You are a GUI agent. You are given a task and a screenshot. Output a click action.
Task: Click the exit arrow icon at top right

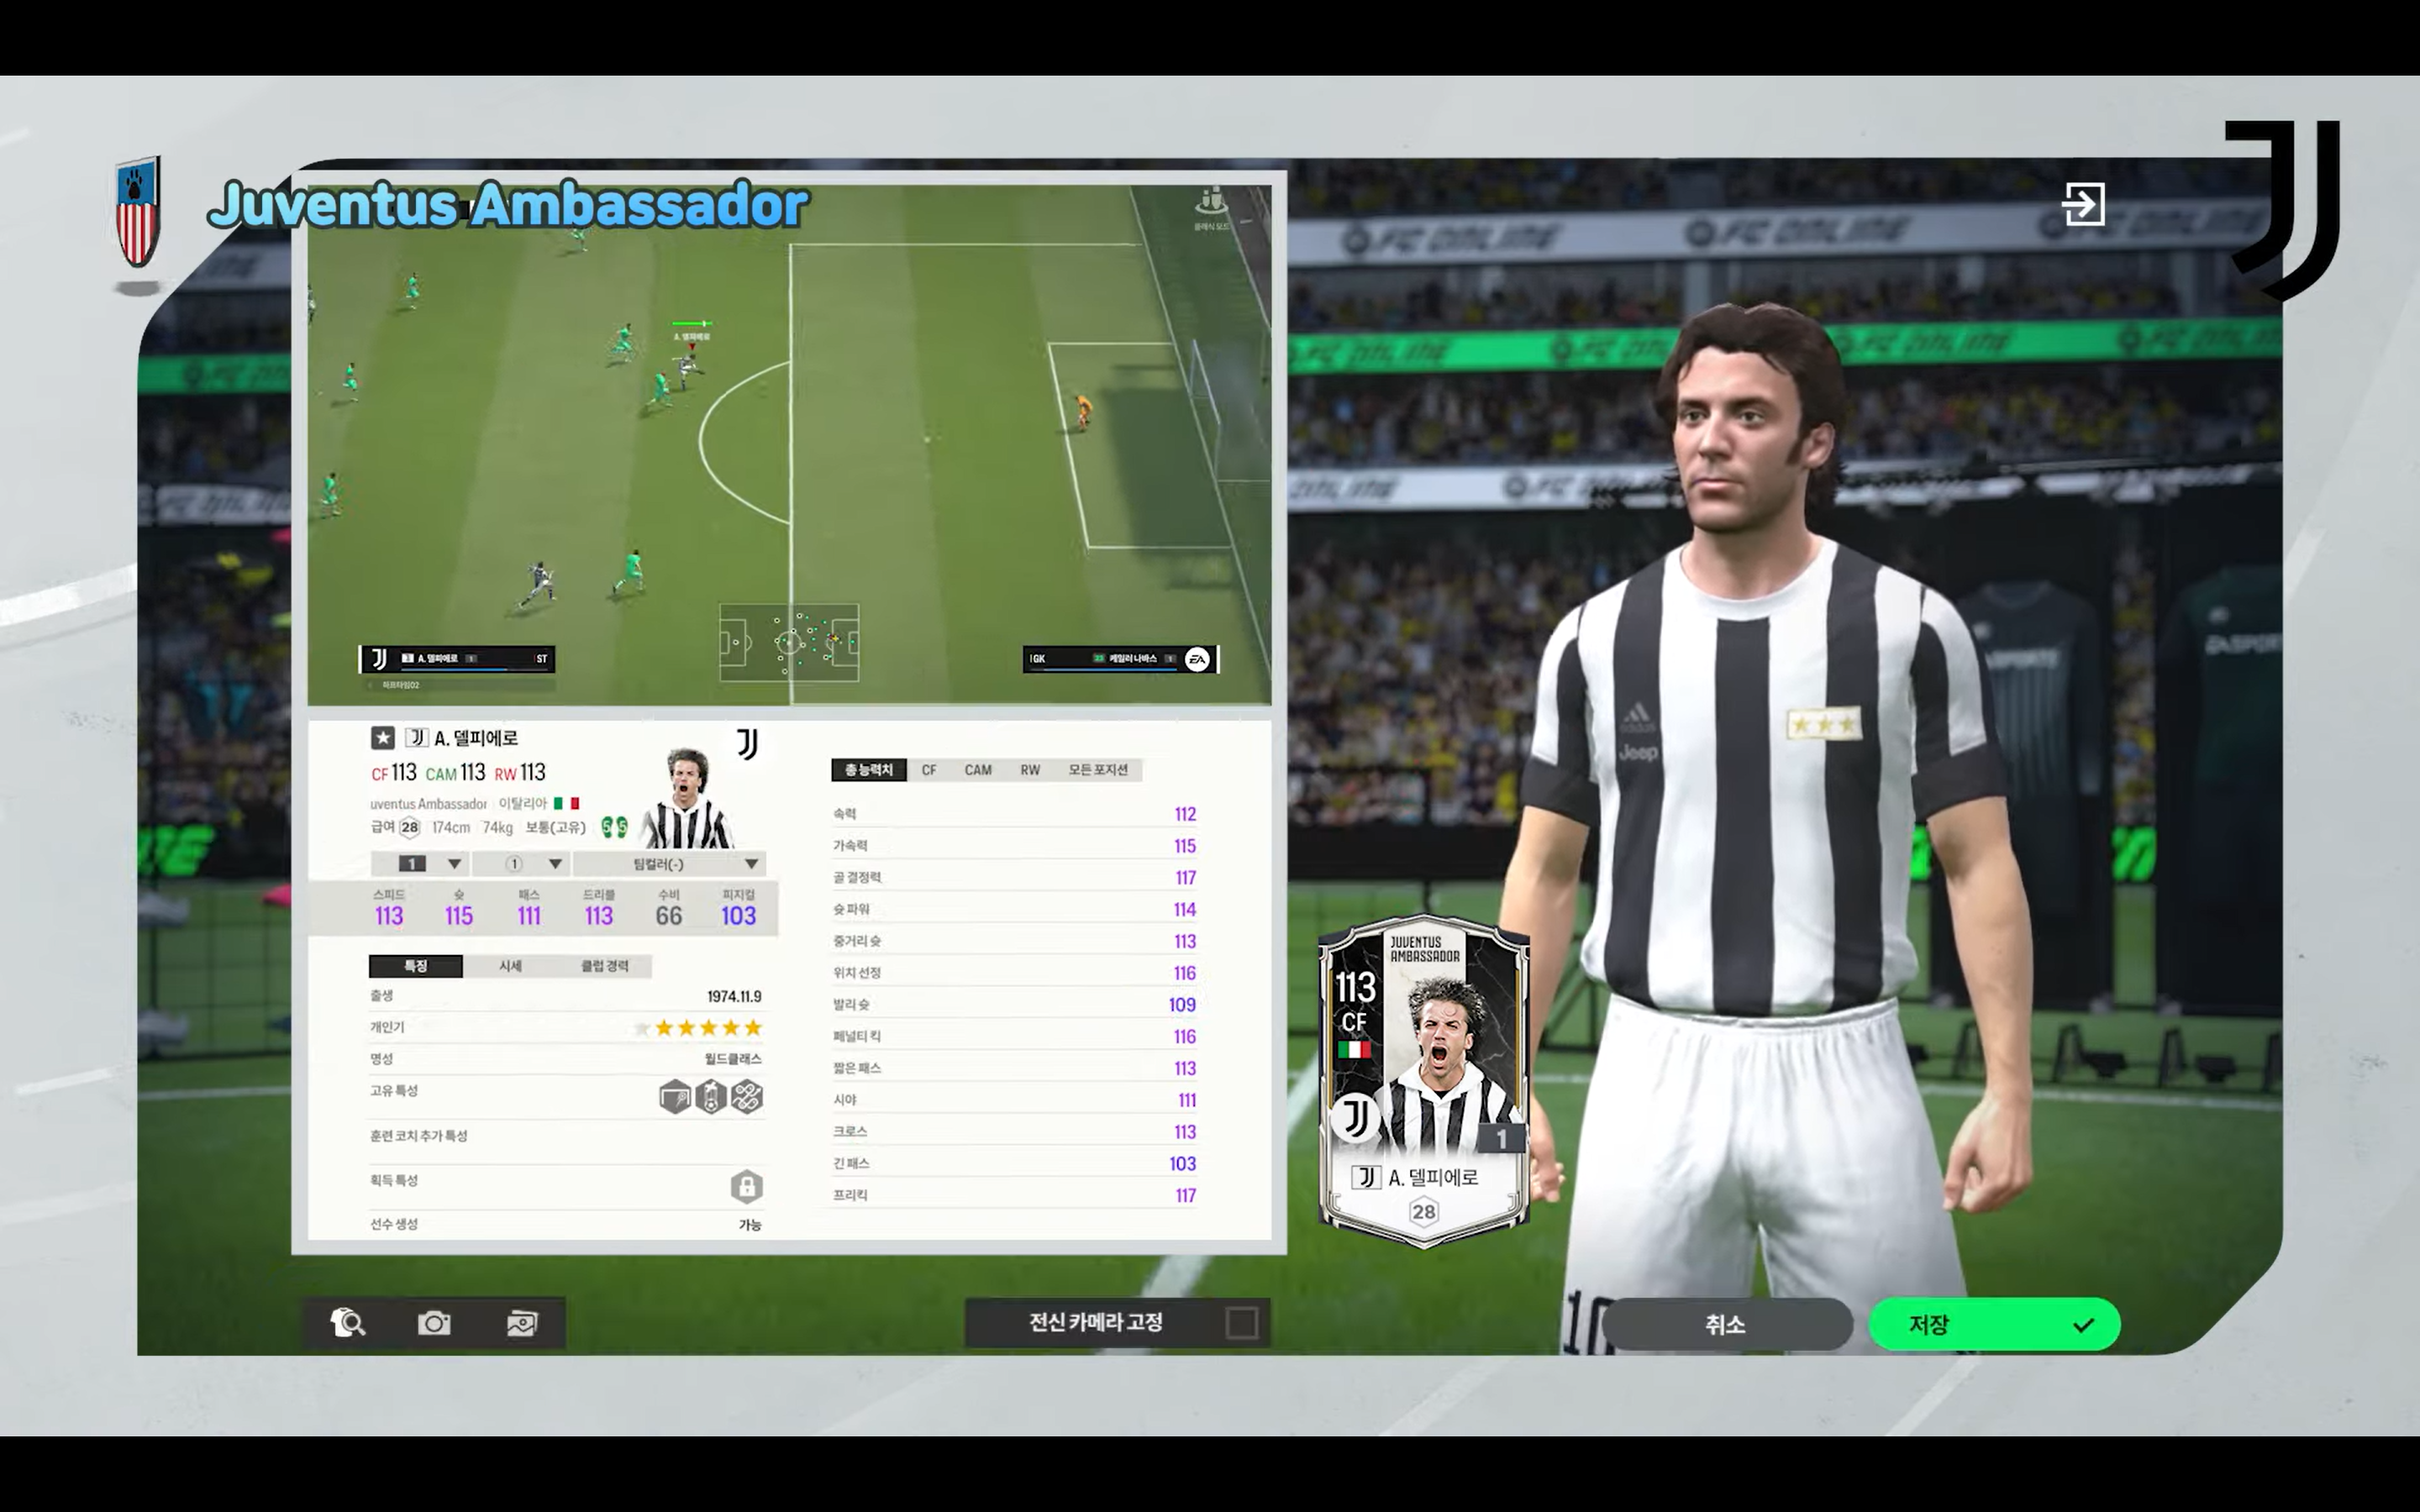(2083, 204)
